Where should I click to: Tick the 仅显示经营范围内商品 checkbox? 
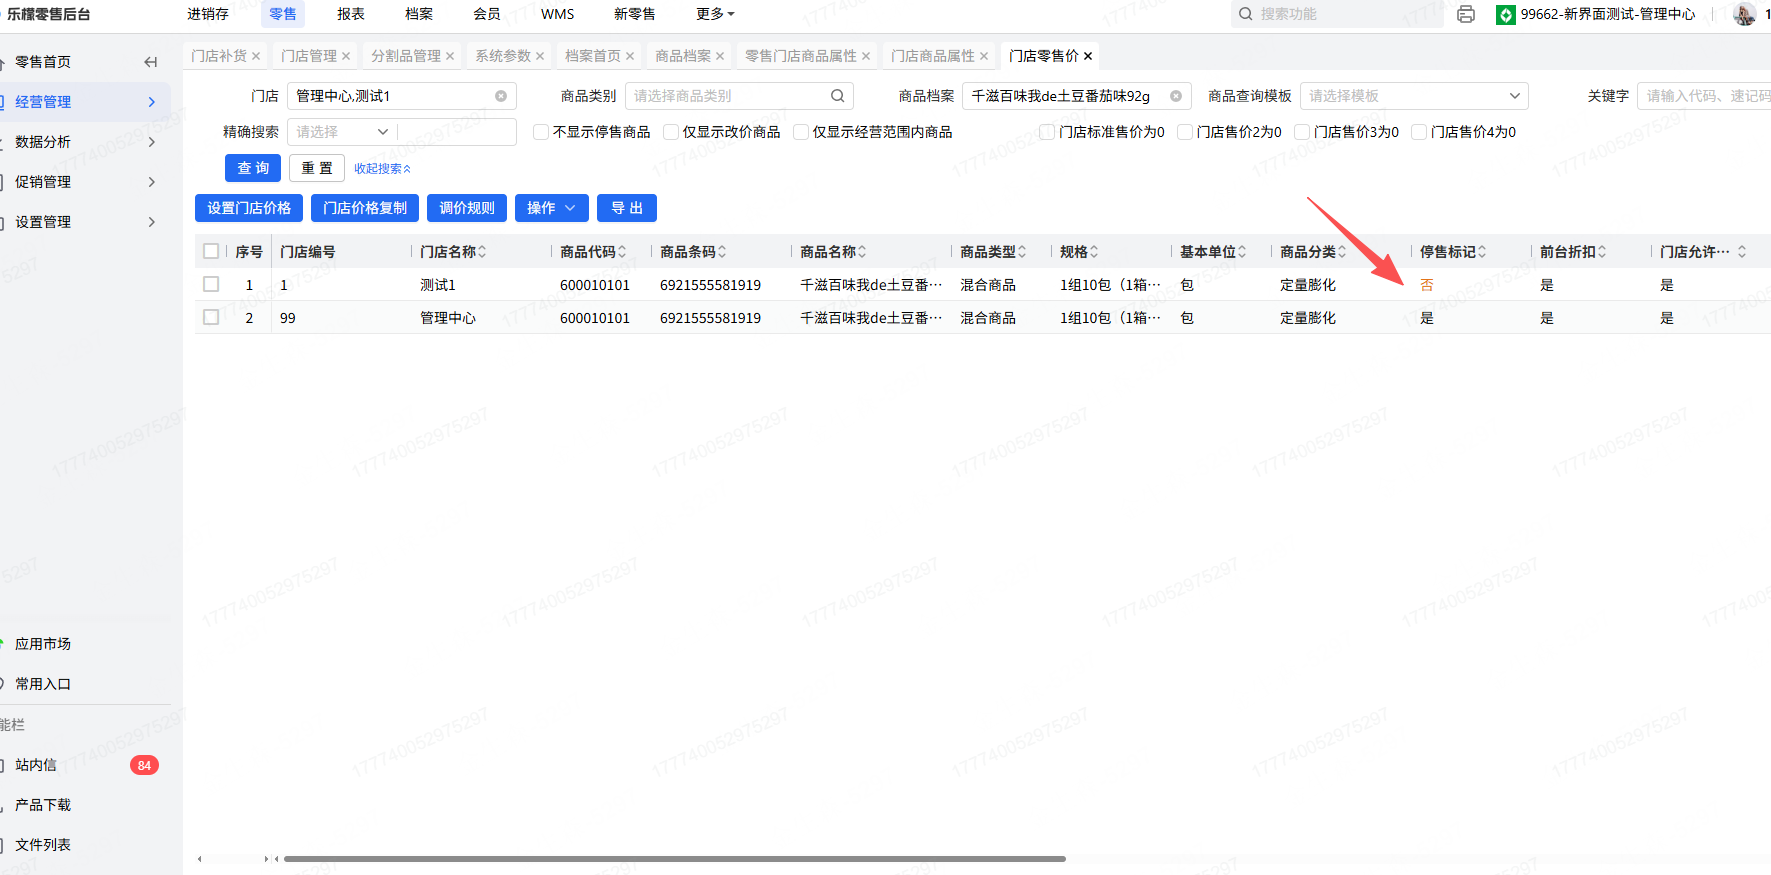(801, 132)
